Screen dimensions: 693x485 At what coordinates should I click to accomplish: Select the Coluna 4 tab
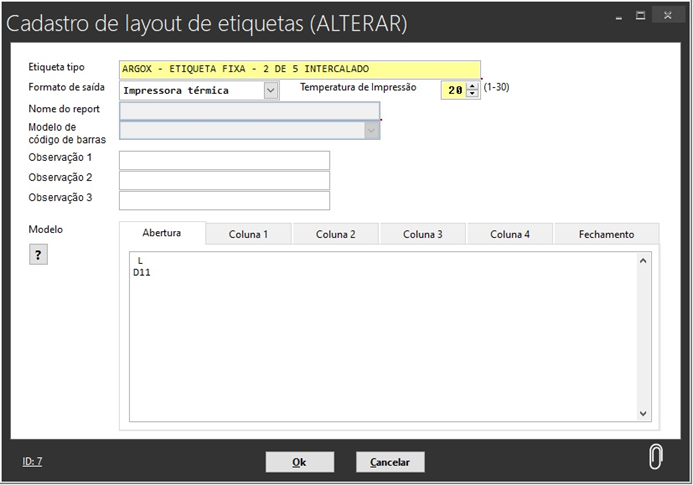(510, 234)
